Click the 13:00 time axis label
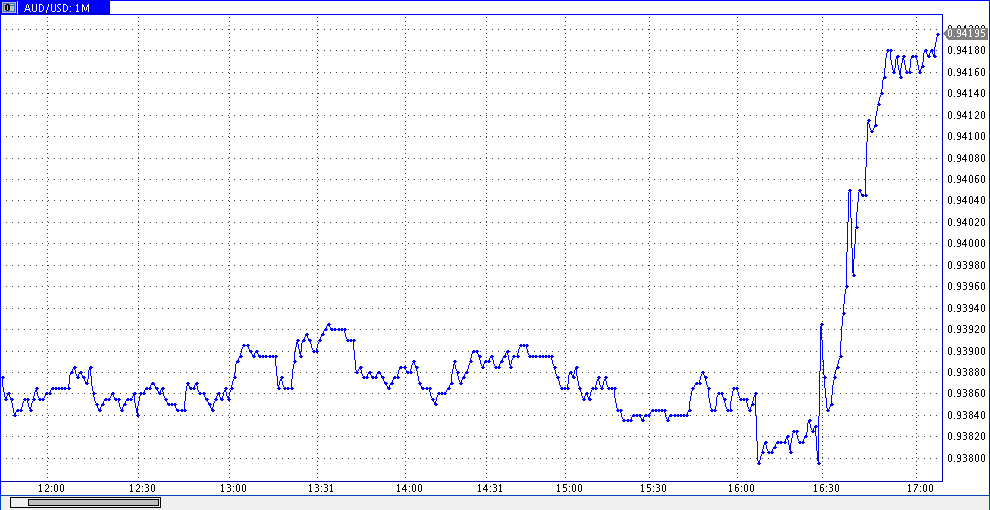This screenshot has width=990, height=510. (234, 489)
